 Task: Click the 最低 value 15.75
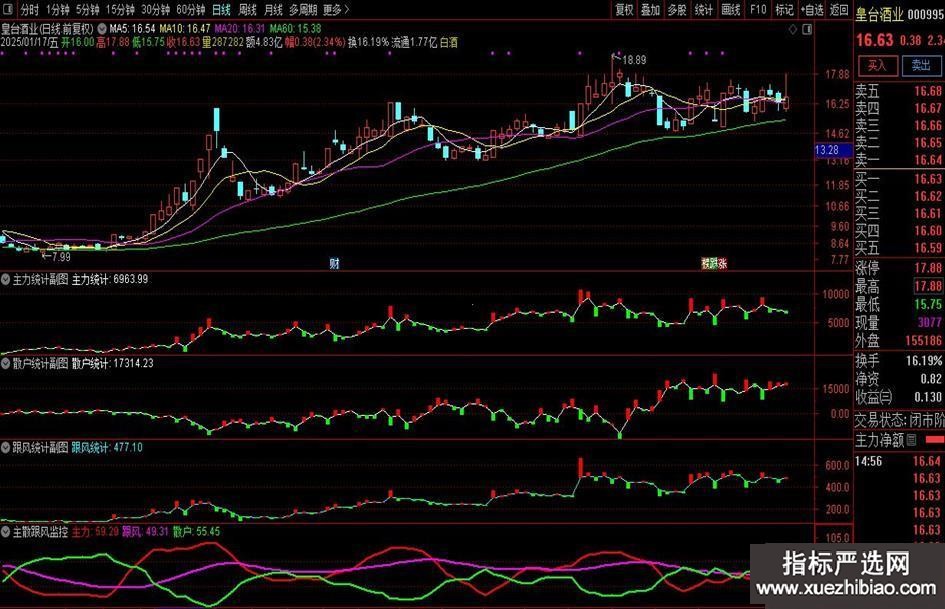click(928, 304)
